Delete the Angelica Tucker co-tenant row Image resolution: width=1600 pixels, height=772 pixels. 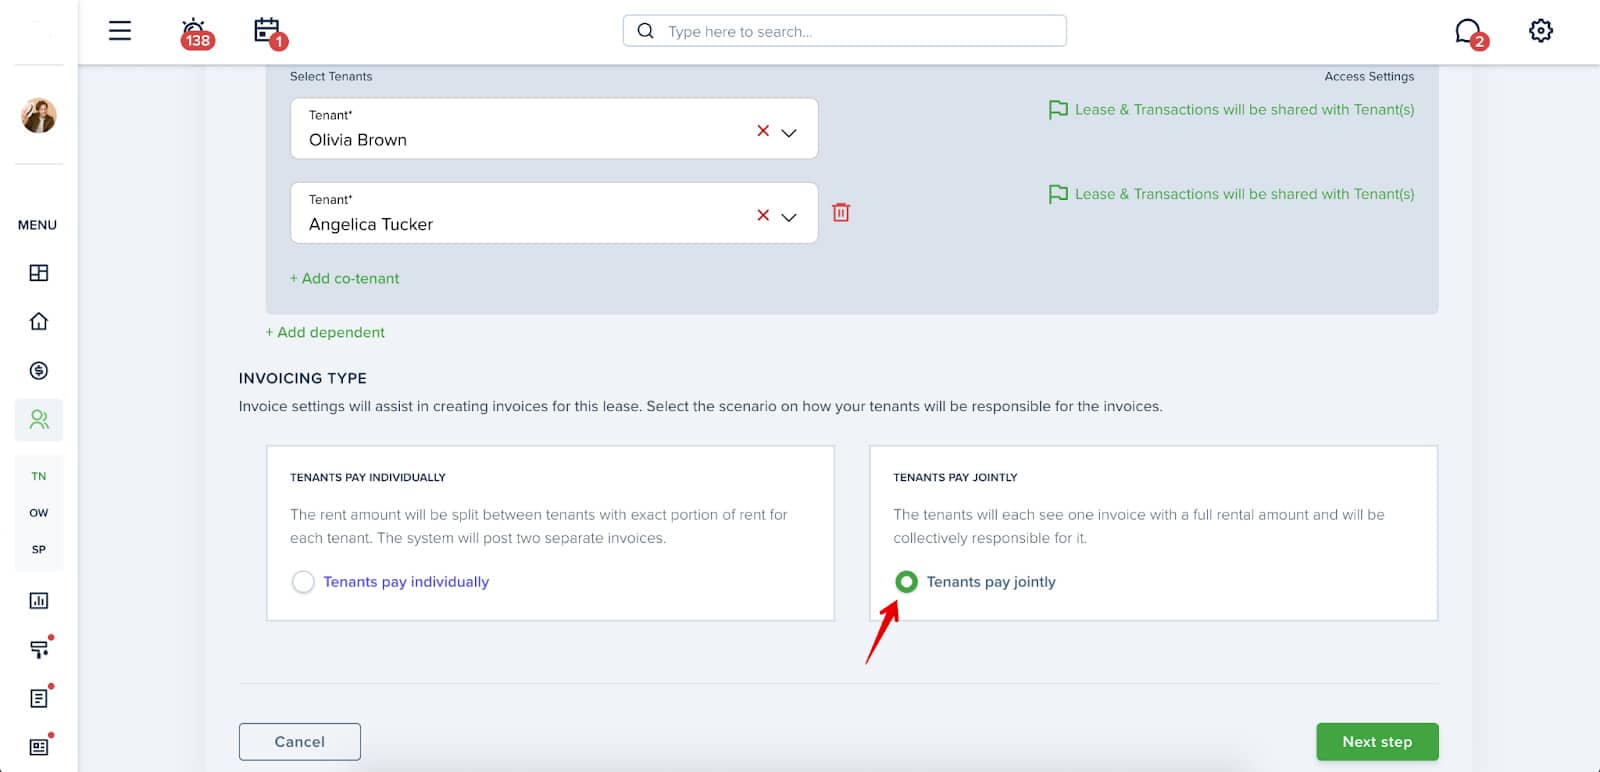pos(841,212)
